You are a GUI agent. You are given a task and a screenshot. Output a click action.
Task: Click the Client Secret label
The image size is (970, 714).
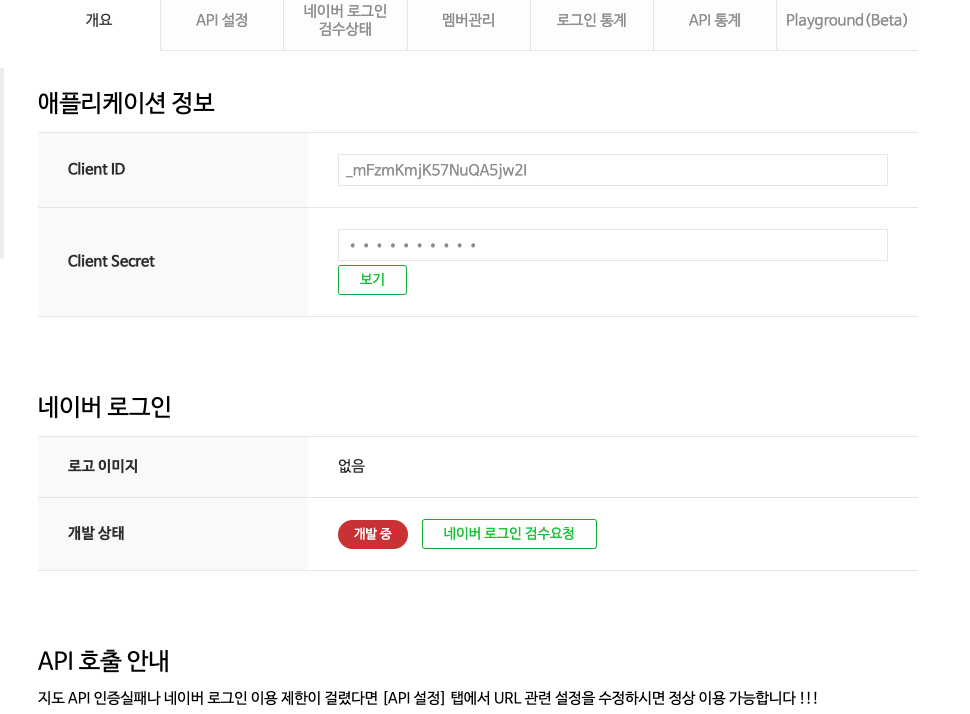[111, 261]
